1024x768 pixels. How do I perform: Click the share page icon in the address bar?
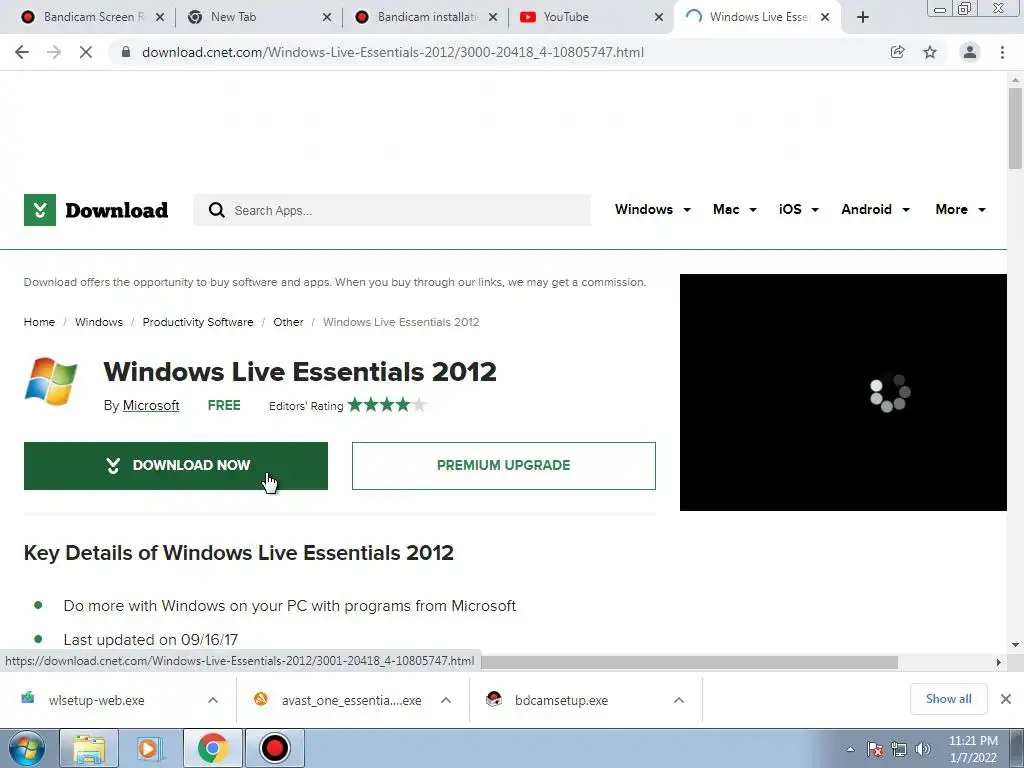coord(898,52)
